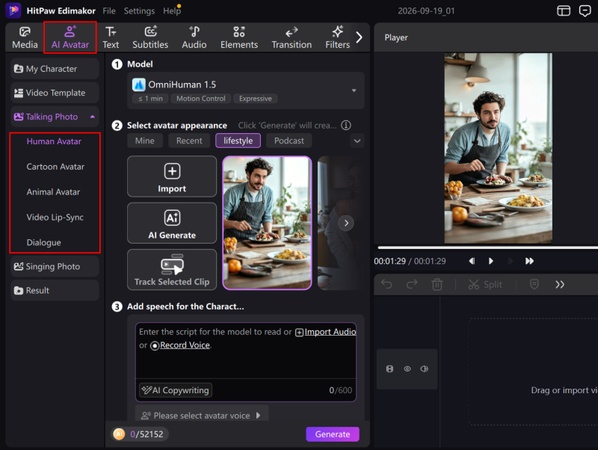Viewport: 598px width, 450px height.
Task: Click the Import Audio link
Action: pos(326,332)
